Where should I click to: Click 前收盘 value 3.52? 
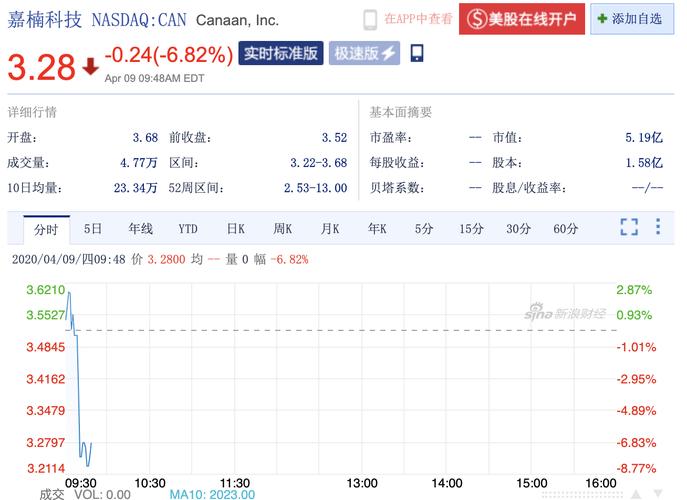[334, 138]
